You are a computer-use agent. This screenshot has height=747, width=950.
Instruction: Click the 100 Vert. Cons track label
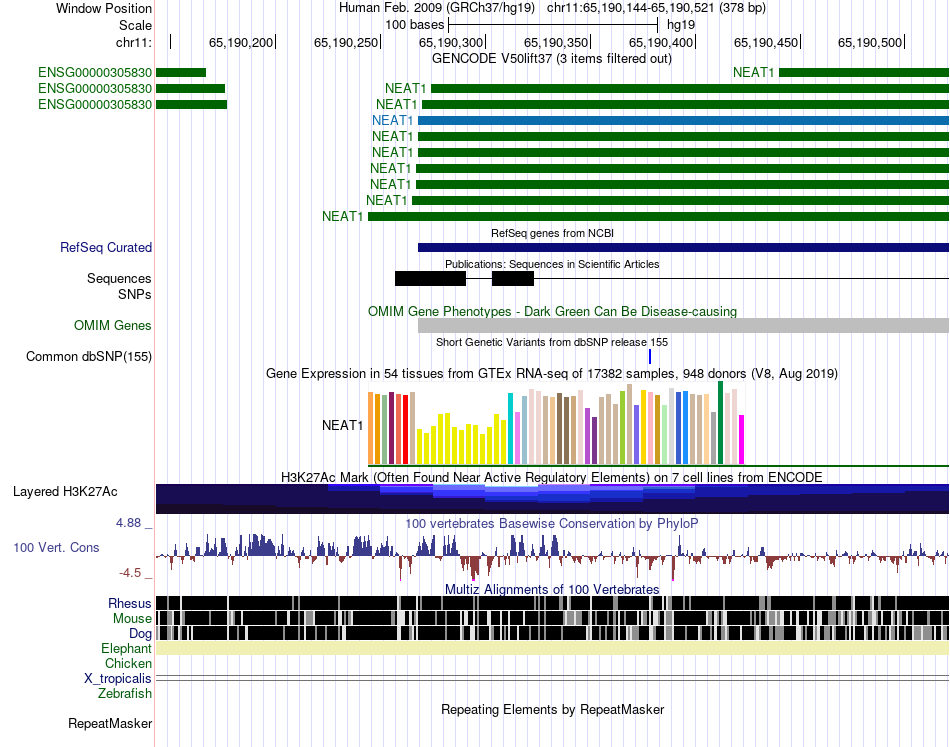pyautogui.click(x=56, y=548)
